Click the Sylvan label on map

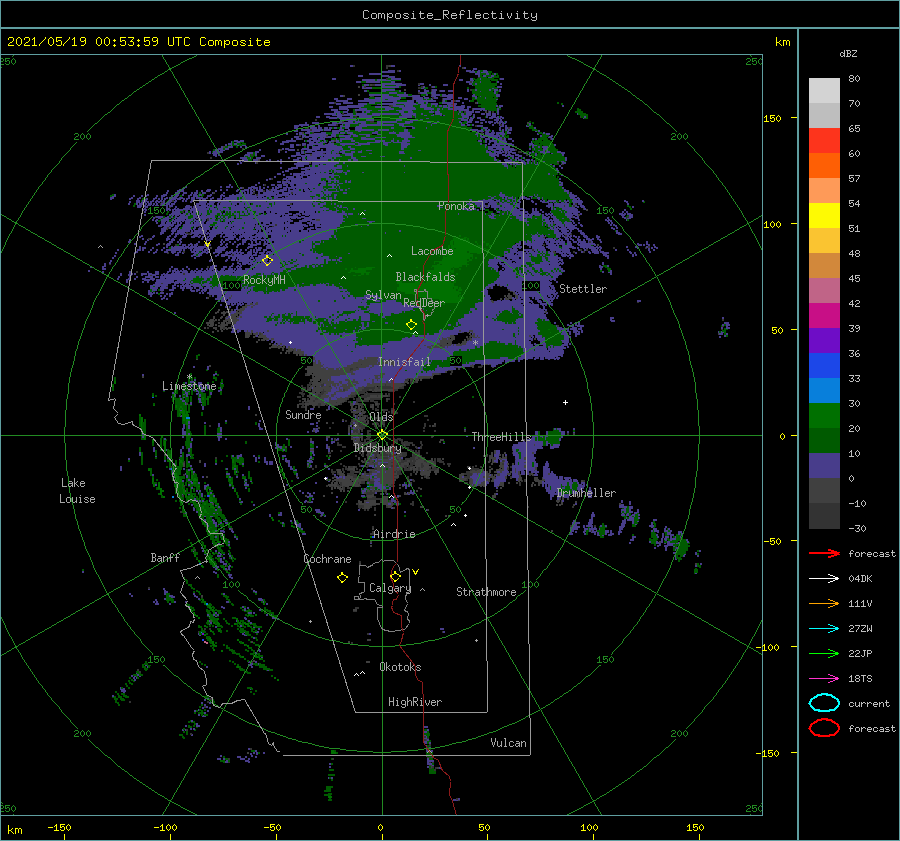[x=383, y=295]
